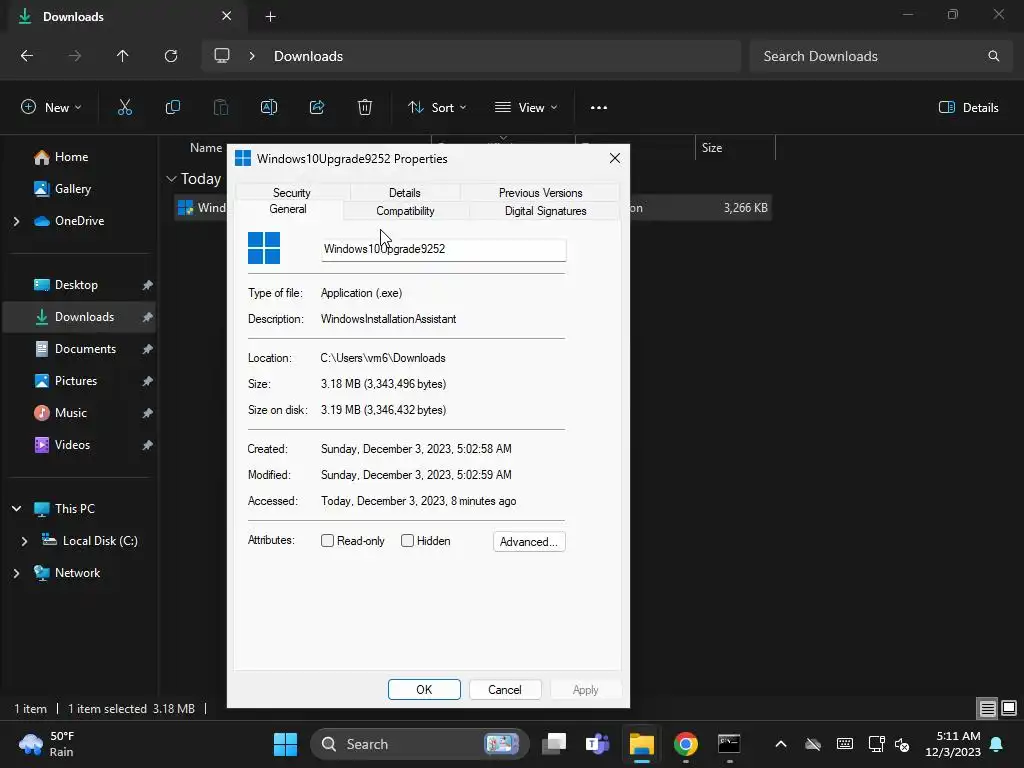Screen dimensions: 1024x768
Task: Click the Share icon in toolbar
Action: click(317, 108)
